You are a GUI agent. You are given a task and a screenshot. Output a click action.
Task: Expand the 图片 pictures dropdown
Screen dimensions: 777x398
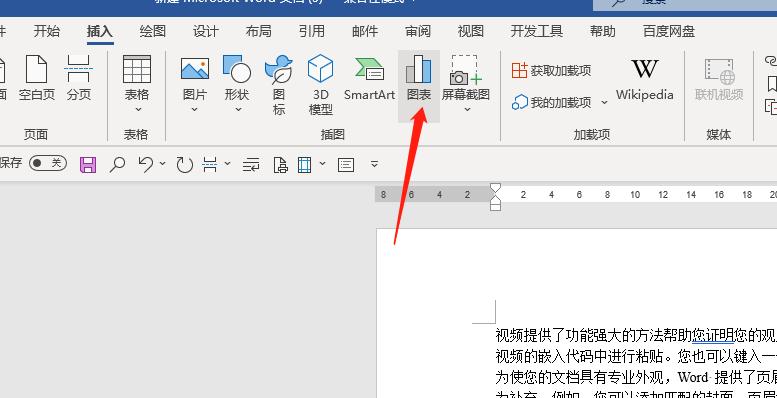[x=194, y=85]
